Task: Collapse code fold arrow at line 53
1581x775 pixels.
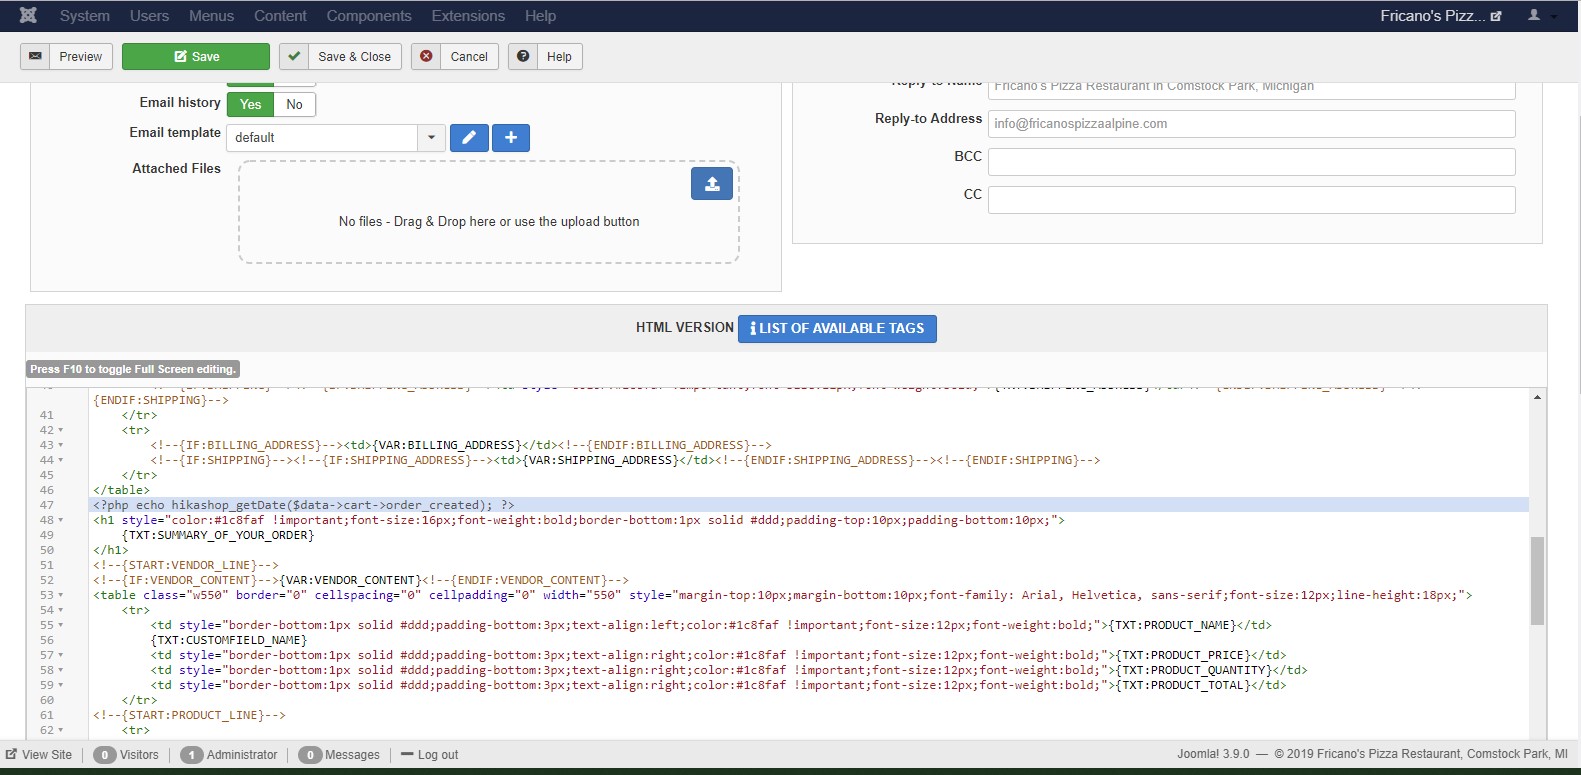Action: point(61,596)
